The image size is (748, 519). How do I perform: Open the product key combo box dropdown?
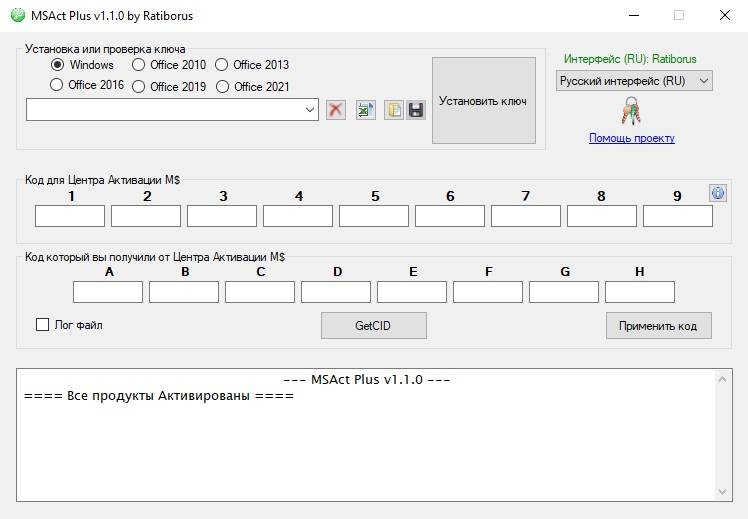coord(310,110)
